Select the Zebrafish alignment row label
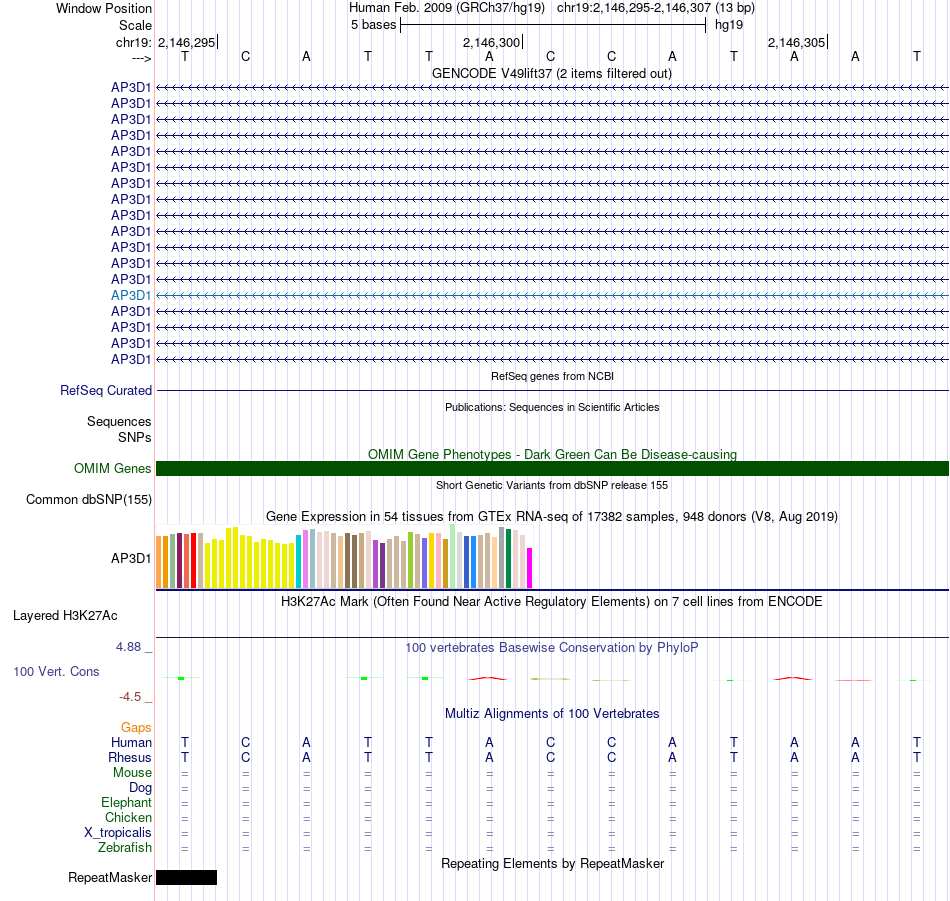This screenshot has height=901, width=950. pos(125,847)
